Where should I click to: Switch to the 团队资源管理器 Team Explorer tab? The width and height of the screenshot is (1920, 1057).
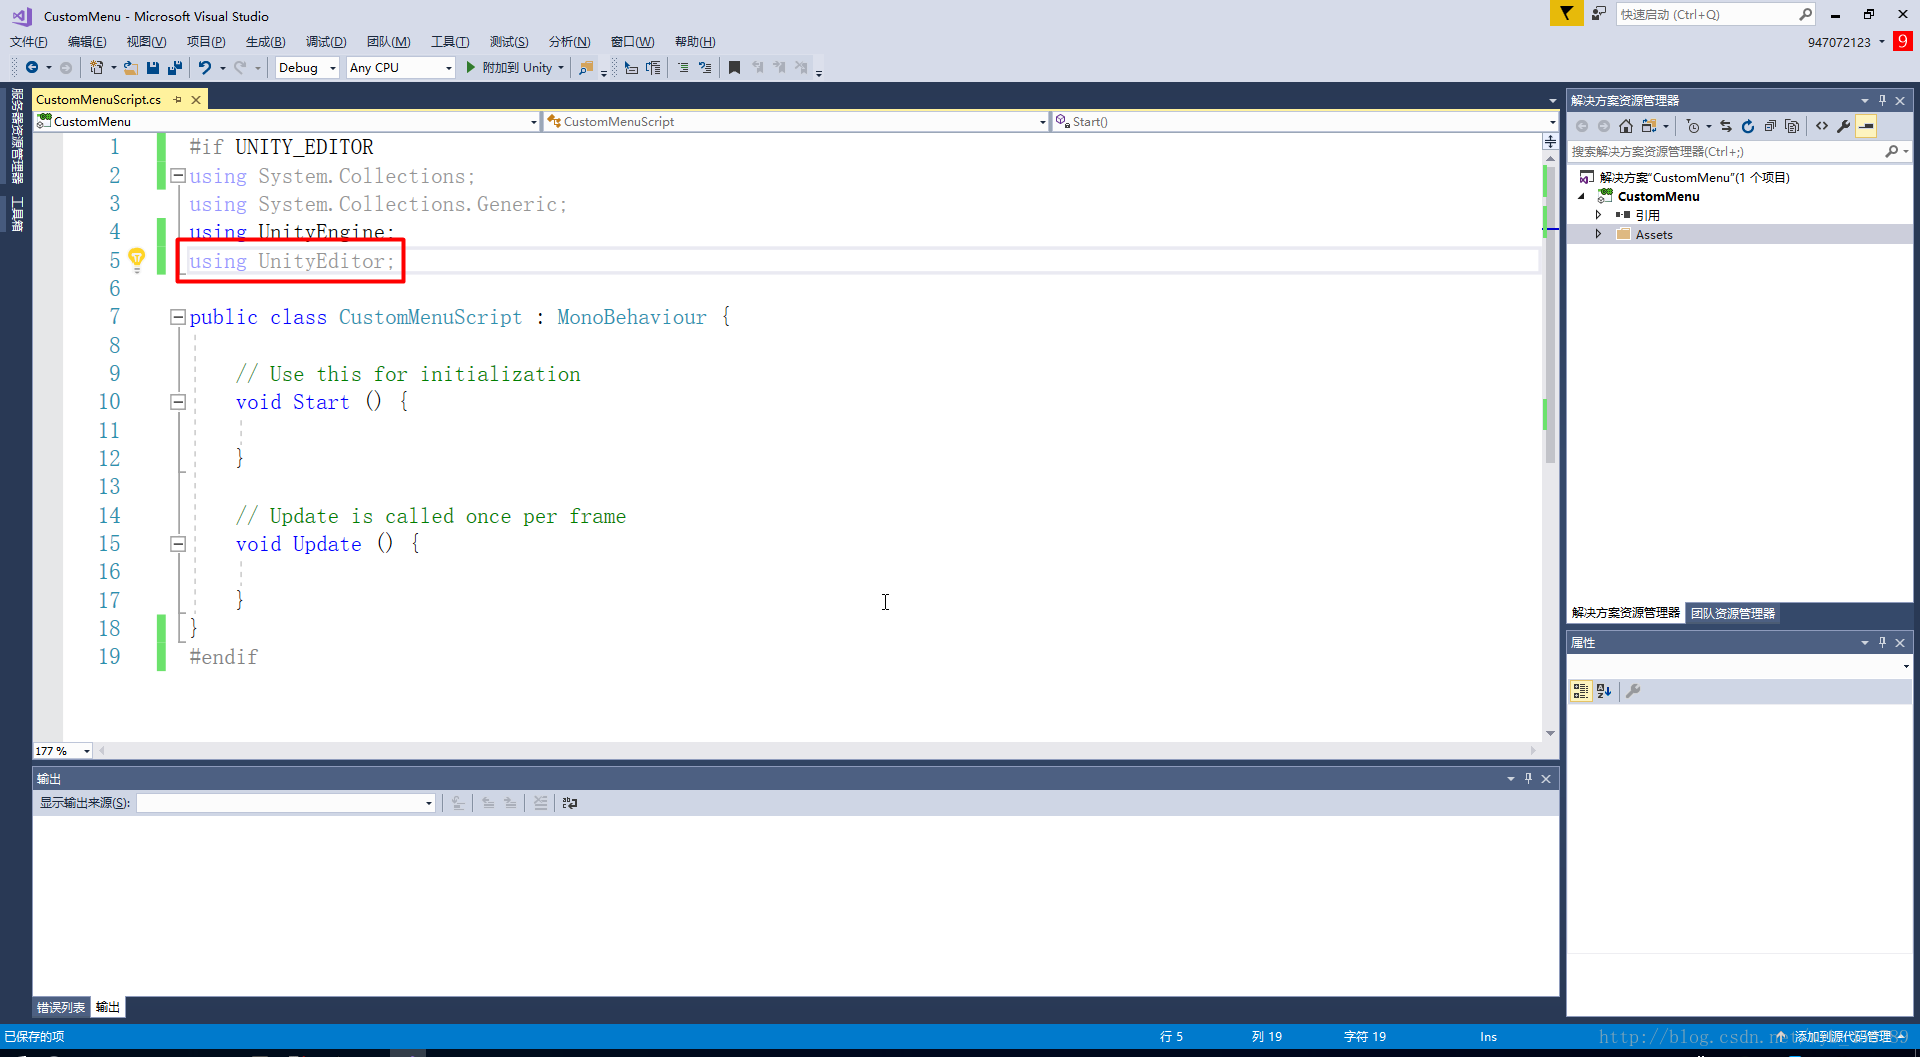(x=1733, y=613)
